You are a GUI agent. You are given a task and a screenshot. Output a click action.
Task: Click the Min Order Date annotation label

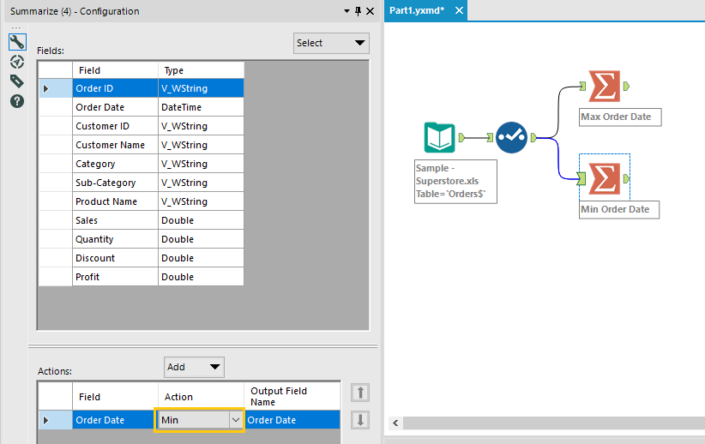tap(619, 209)
